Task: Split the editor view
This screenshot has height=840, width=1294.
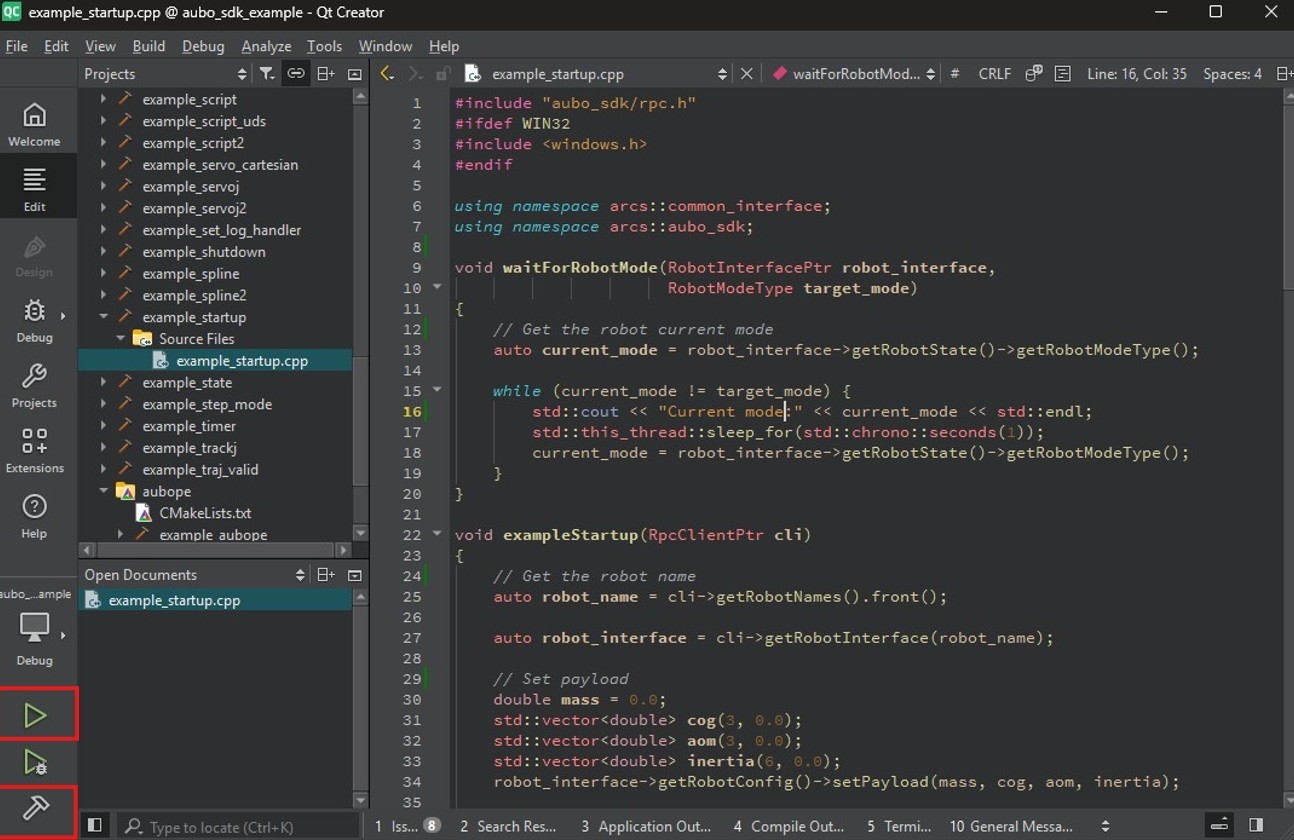Action: click(1286, 74)
